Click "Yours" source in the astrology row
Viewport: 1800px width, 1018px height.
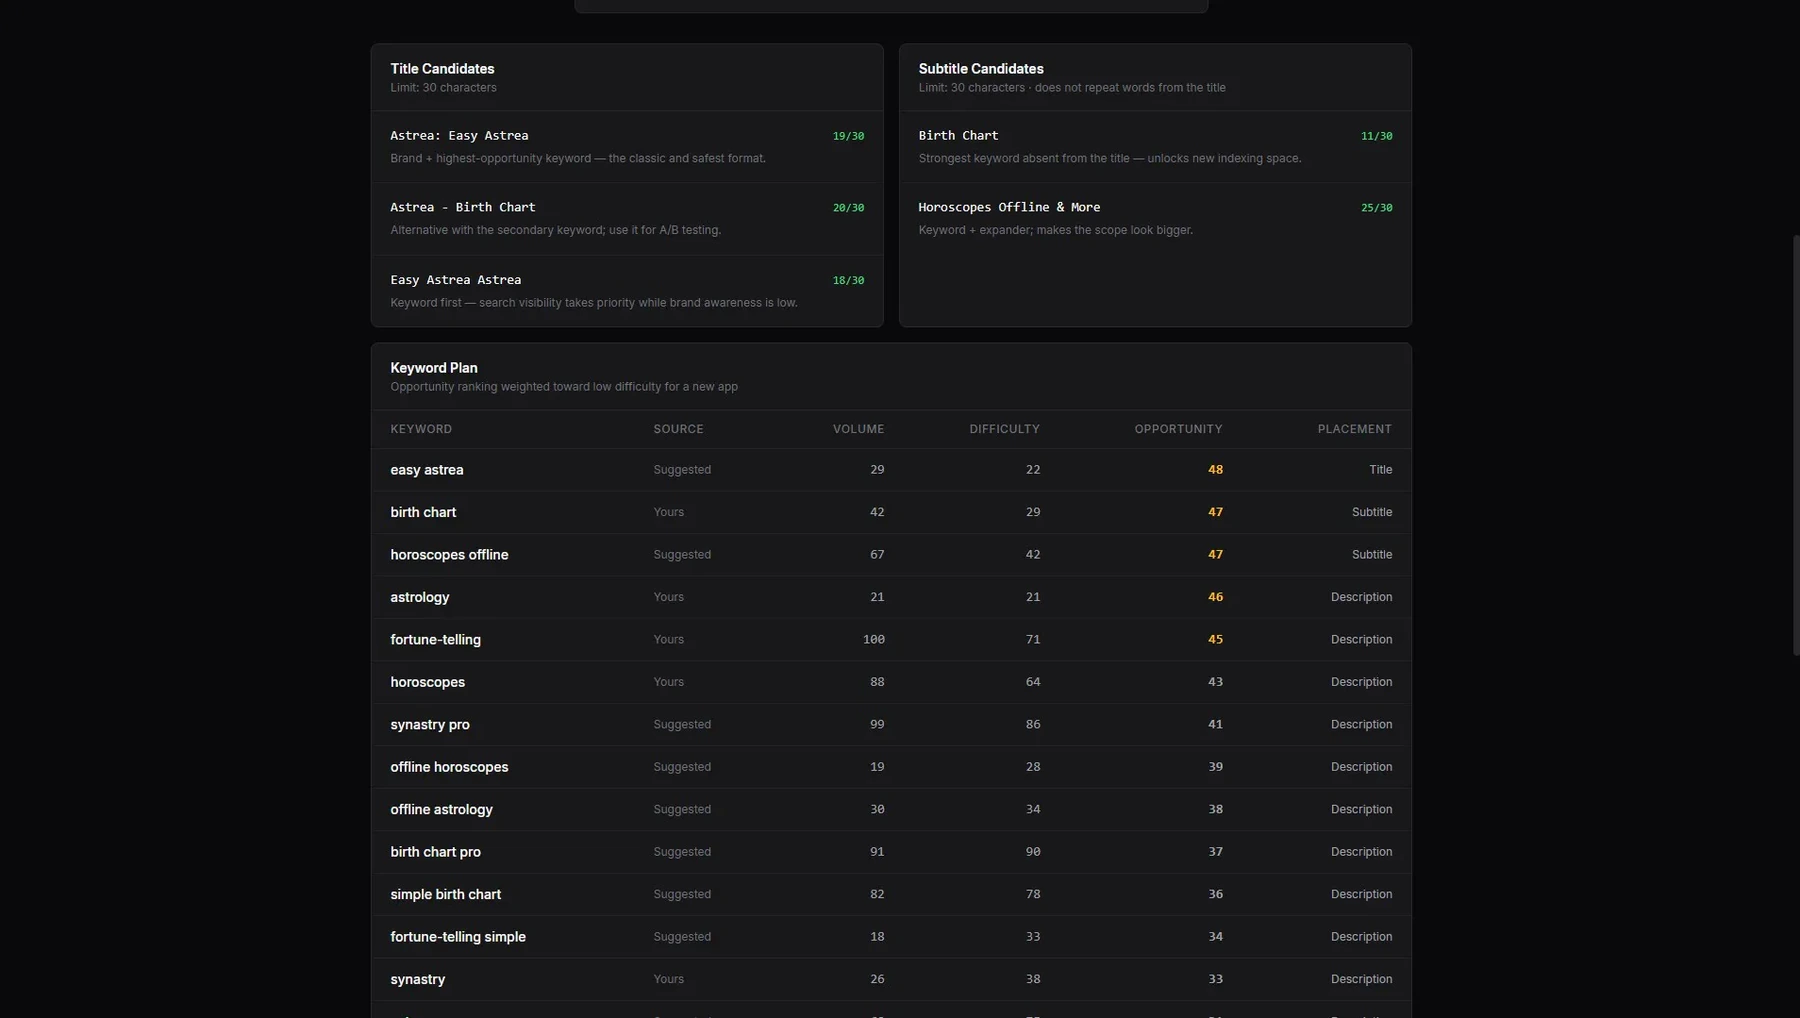[668, 597]
